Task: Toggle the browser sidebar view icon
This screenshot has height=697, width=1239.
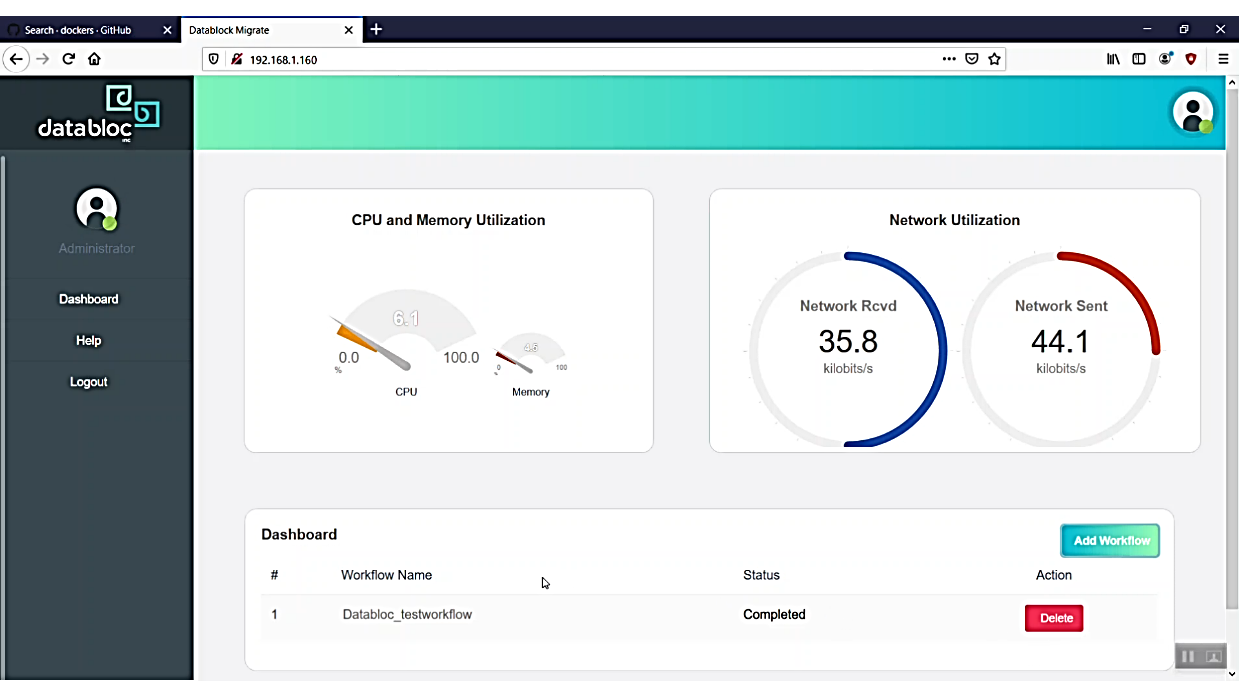Action: click(1139, 59)
